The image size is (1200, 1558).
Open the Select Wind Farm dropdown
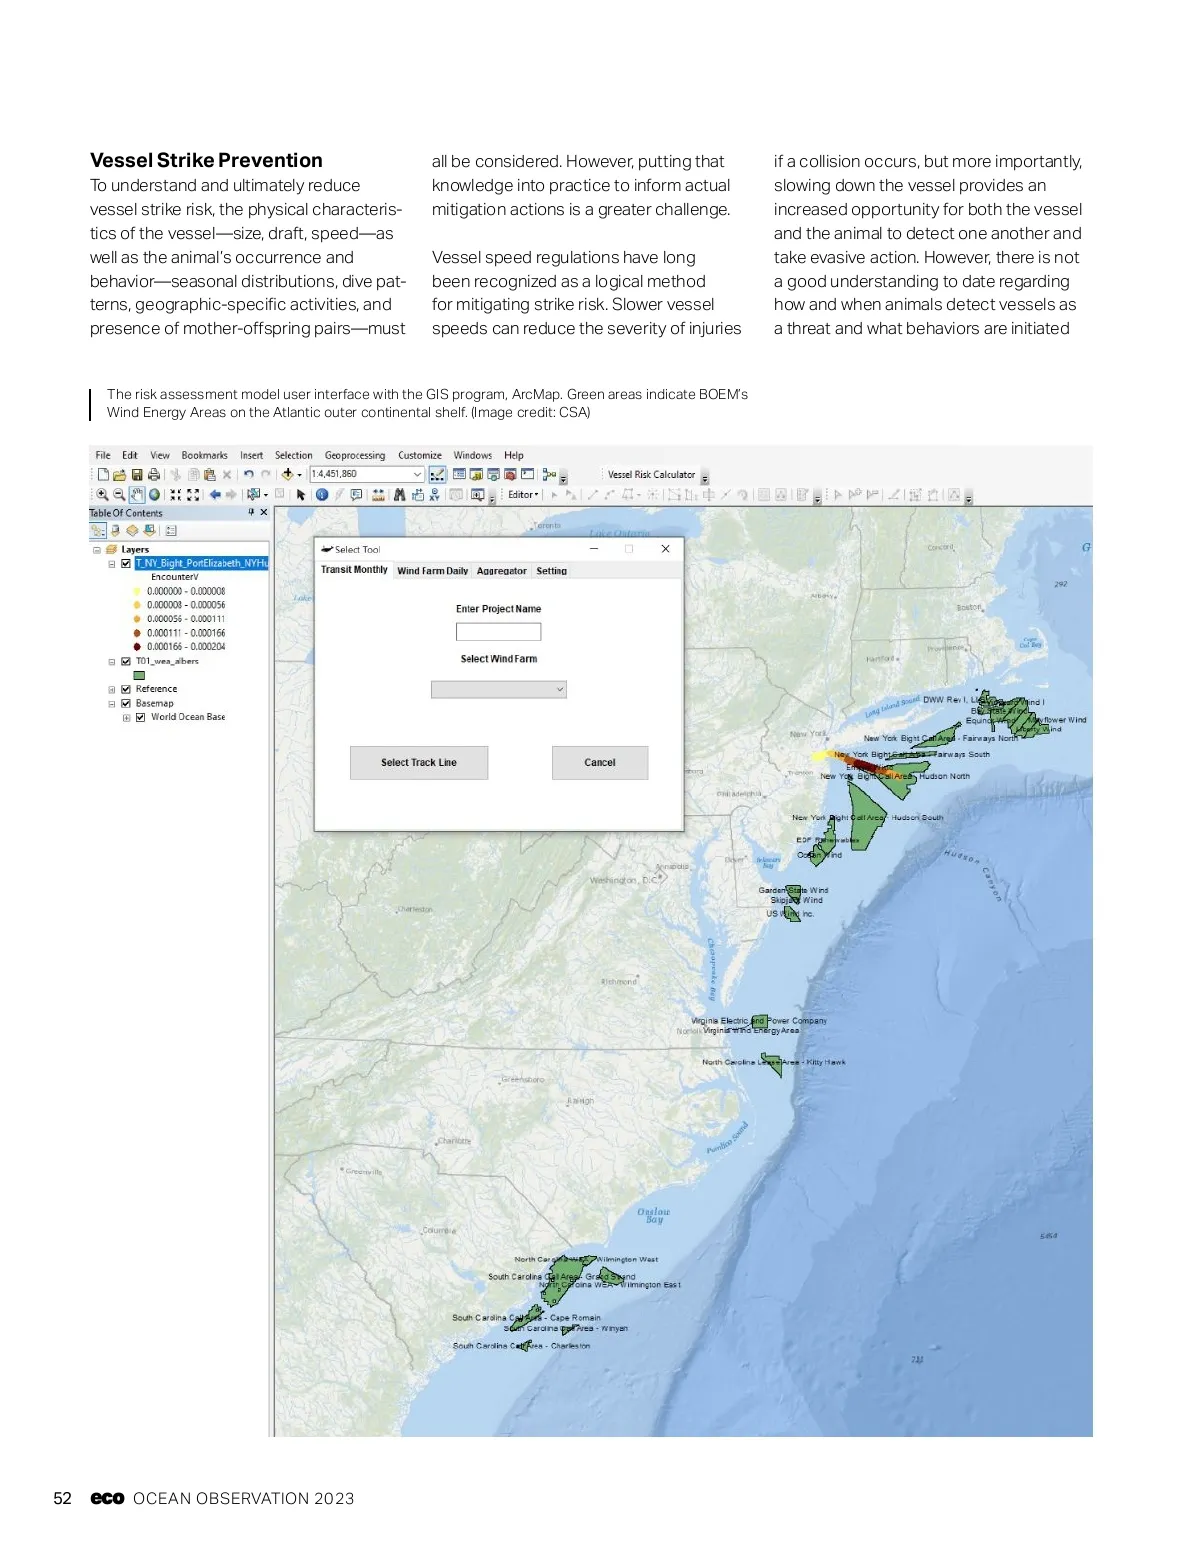pos(499,690)
